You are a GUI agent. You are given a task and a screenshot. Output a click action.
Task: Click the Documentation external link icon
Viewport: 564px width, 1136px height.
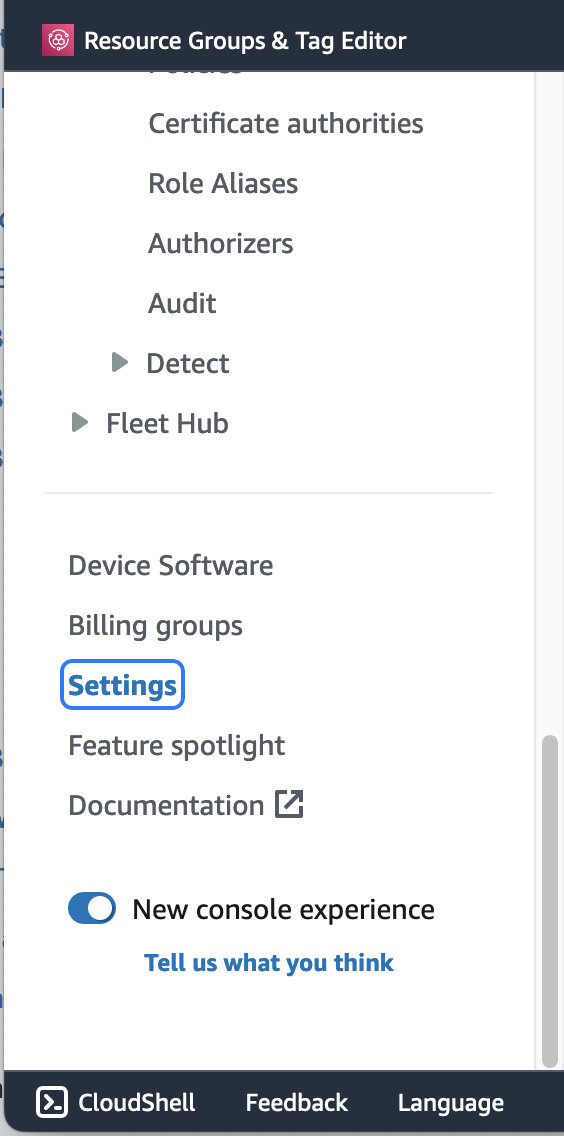289,805
